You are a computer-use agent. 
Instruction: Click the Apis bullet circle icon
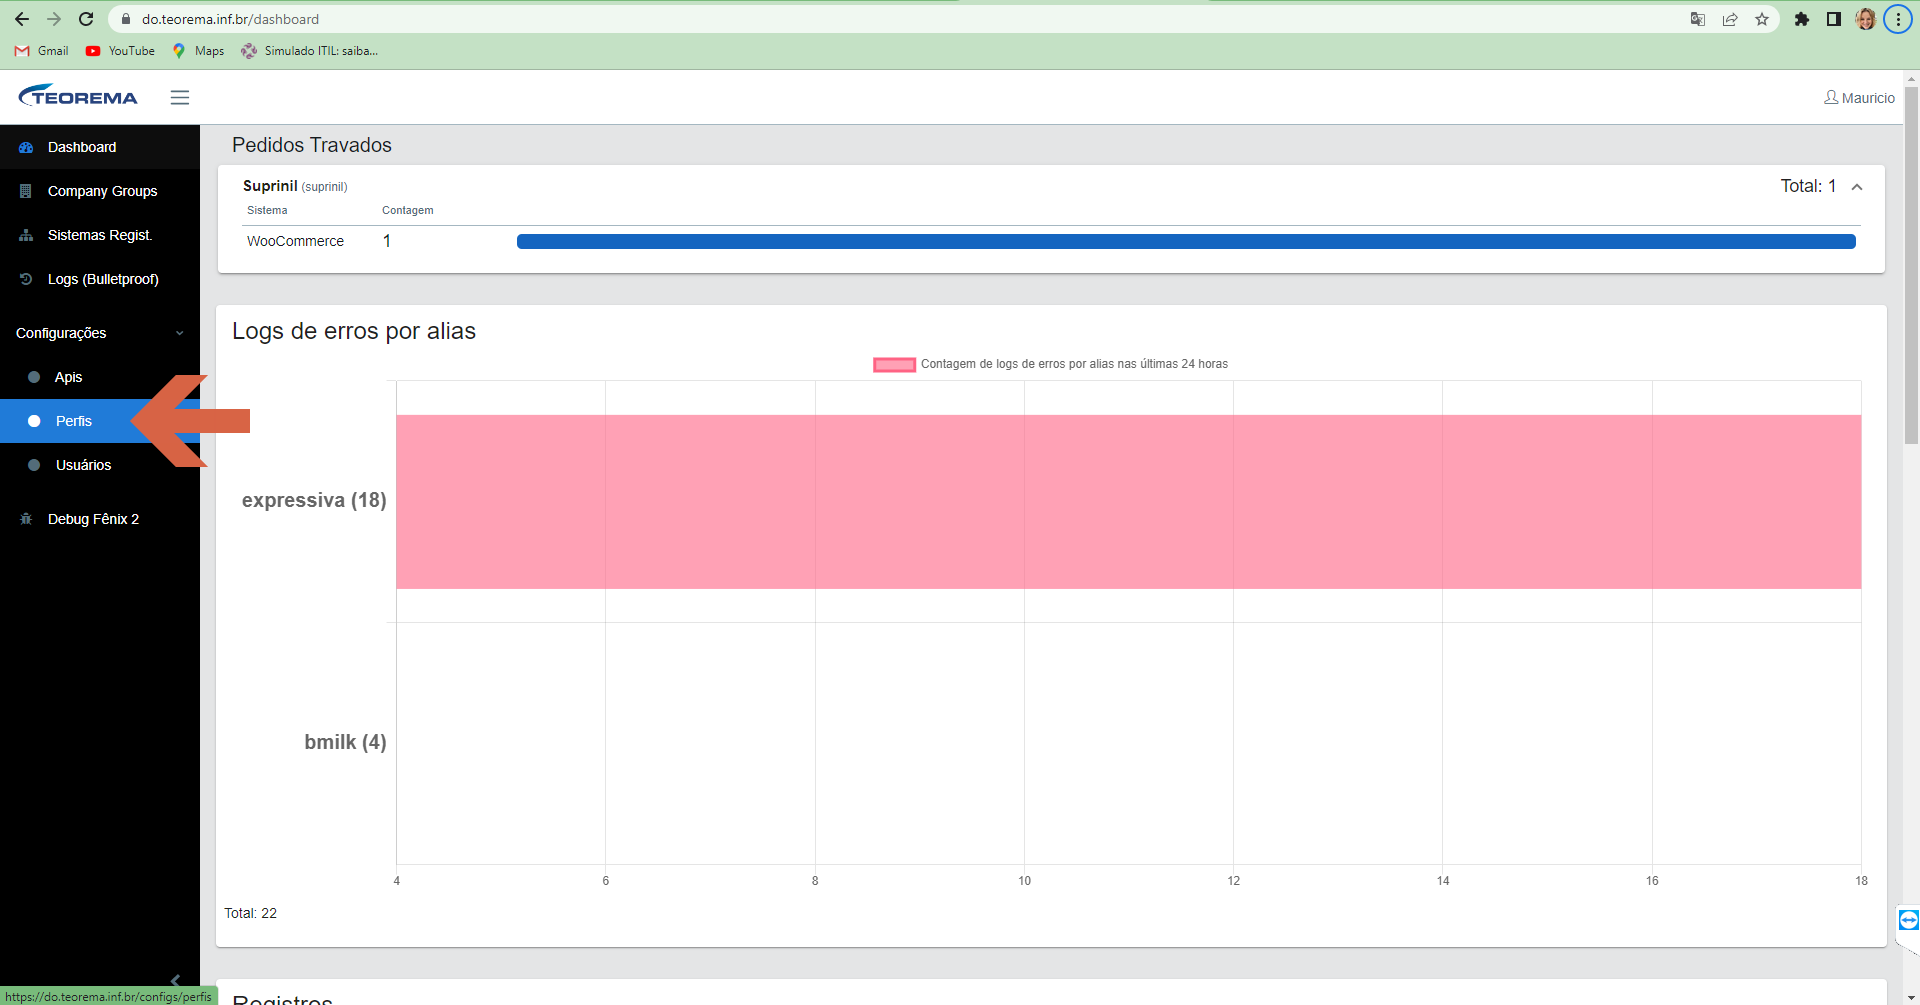pyautogui.click(x=34, y=377)
